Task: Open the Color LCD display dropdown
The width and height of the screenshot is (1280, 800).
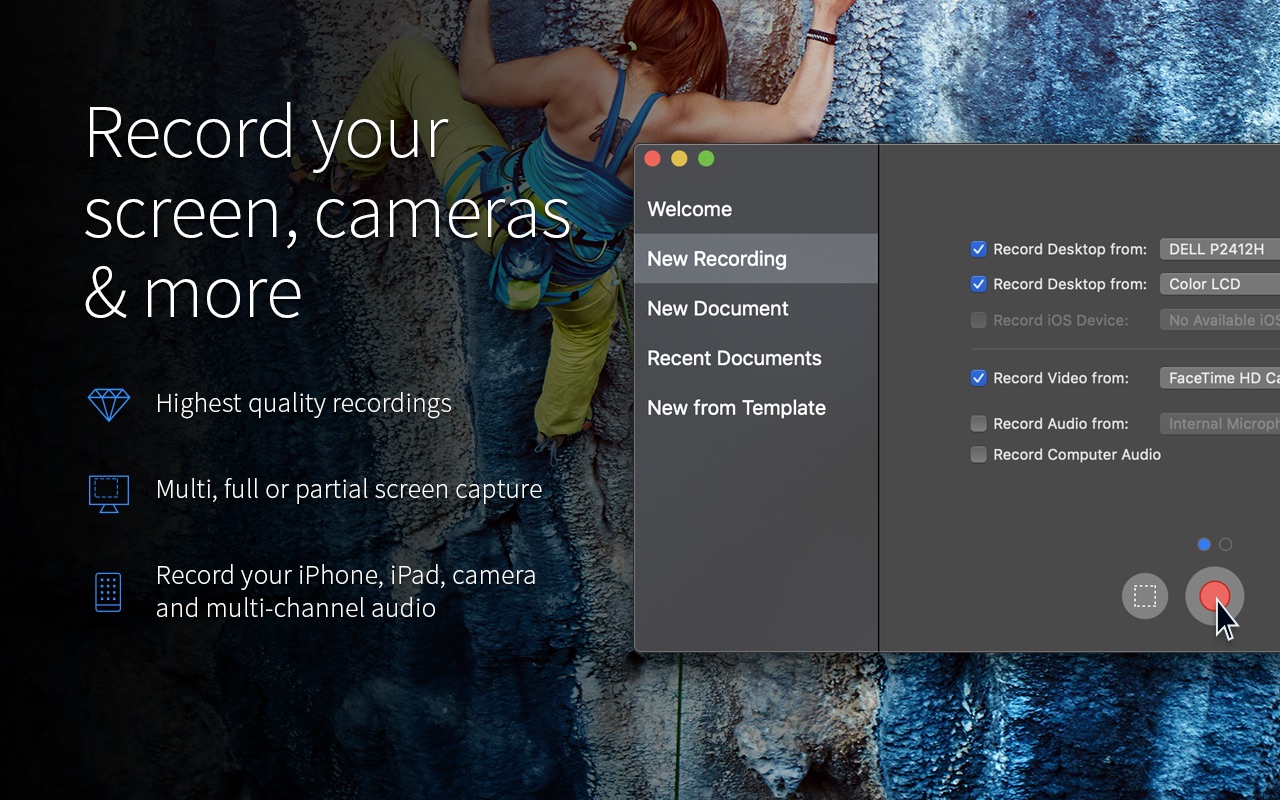Action: (1219, 284)
